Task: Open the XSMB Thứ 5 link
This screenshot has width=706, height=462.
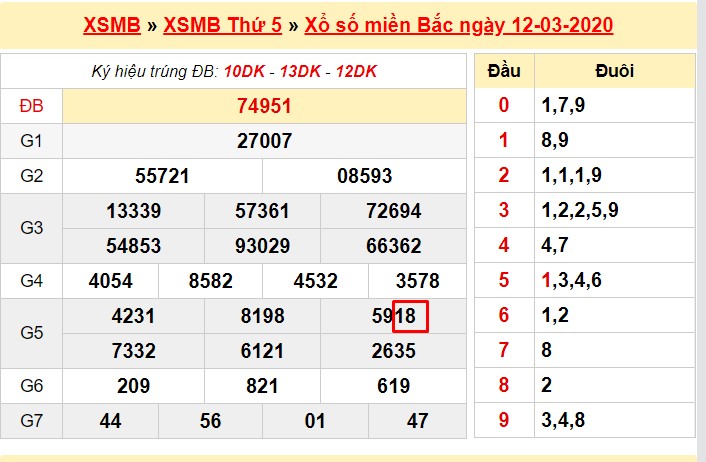Action: pyautogui.click(x=221, y=25)
